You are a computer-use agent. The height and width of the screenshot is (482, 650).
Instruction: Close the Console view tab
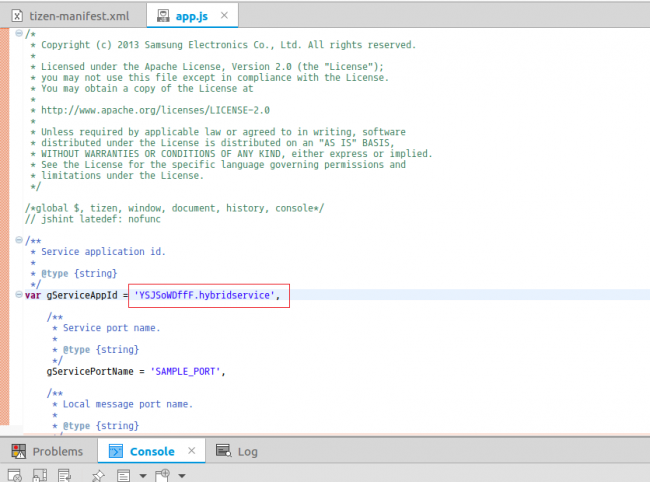(189, 451)
